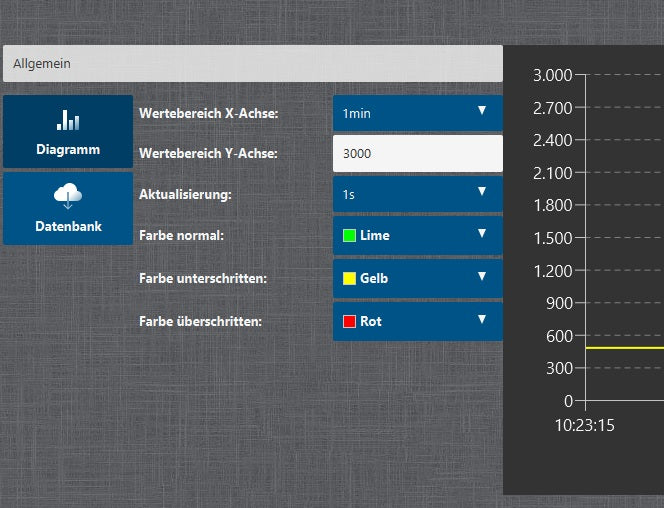Focus the Wertebereich Y-Achse field showing 3000
Image resolution: width=664 pixels, height=508 pixels.
tap(417, 154)
